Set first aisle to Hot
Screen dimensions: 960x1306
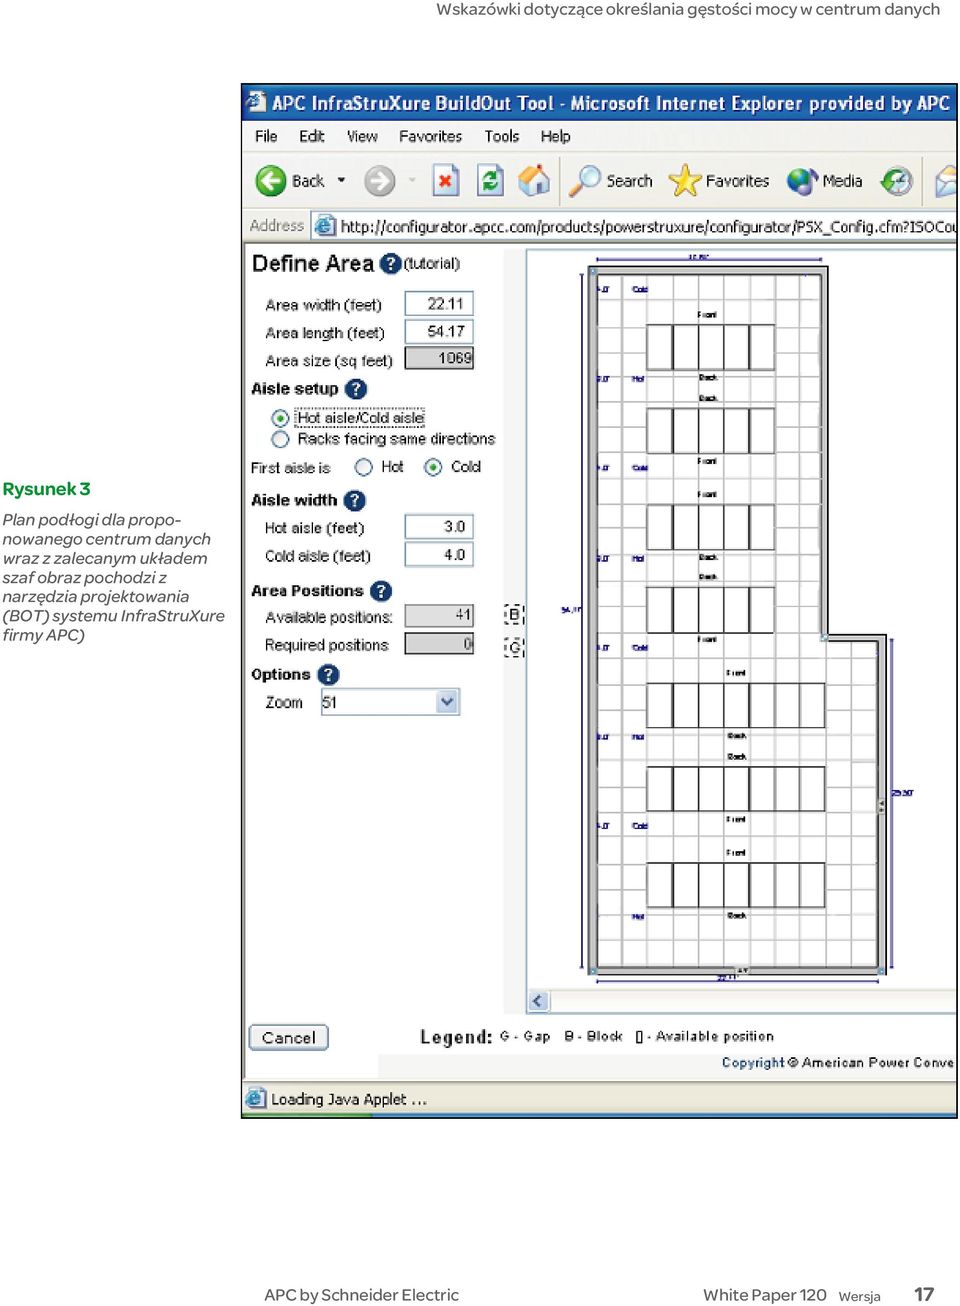[x=364, y=467]
